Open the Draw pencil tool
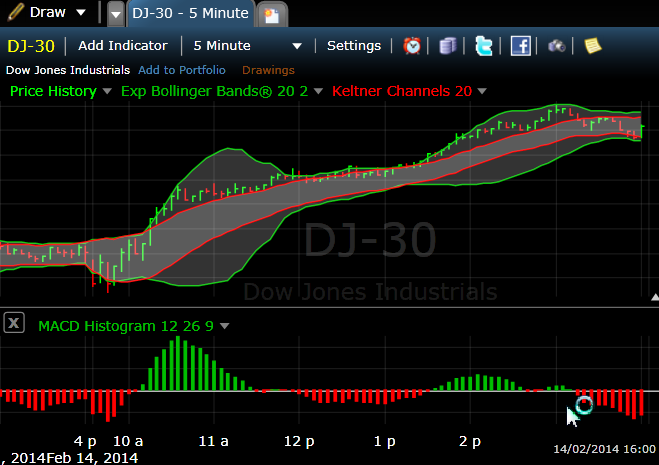Screen dimensions: 659x465 click(16, 12)
